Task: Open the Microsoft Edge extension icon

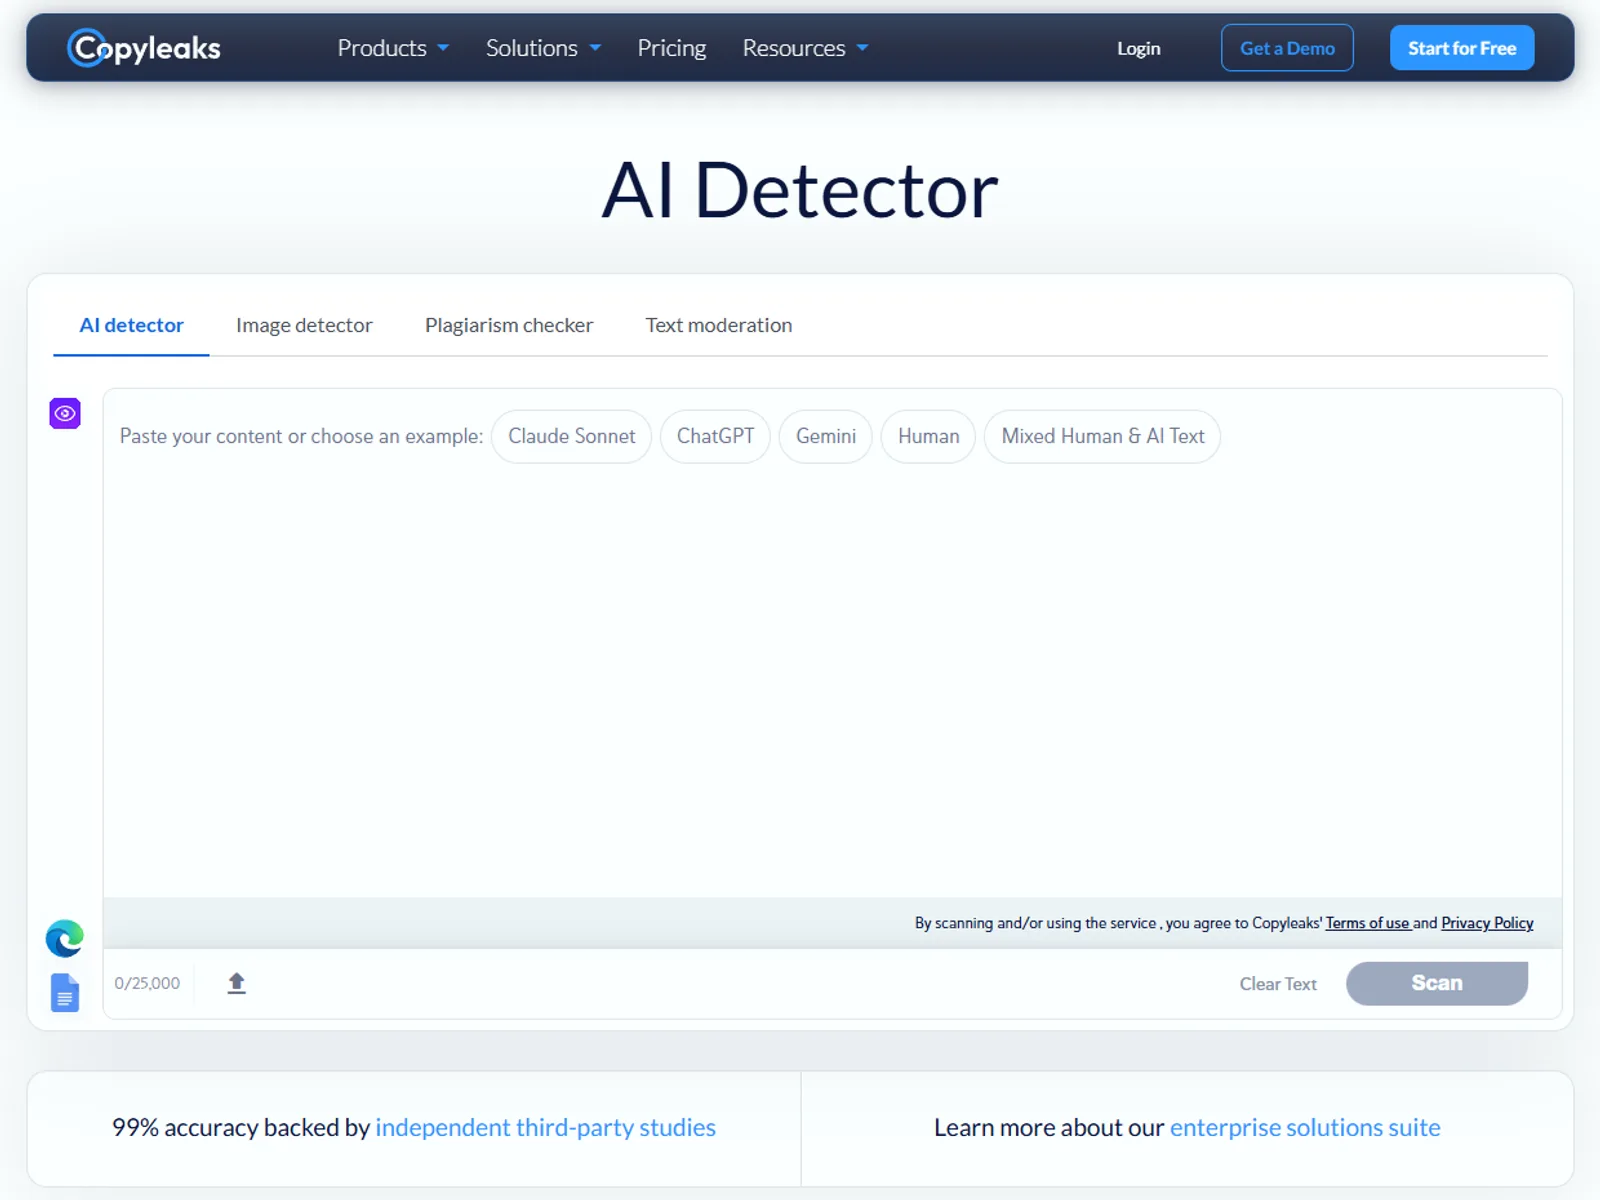Action: pos(65,938)
